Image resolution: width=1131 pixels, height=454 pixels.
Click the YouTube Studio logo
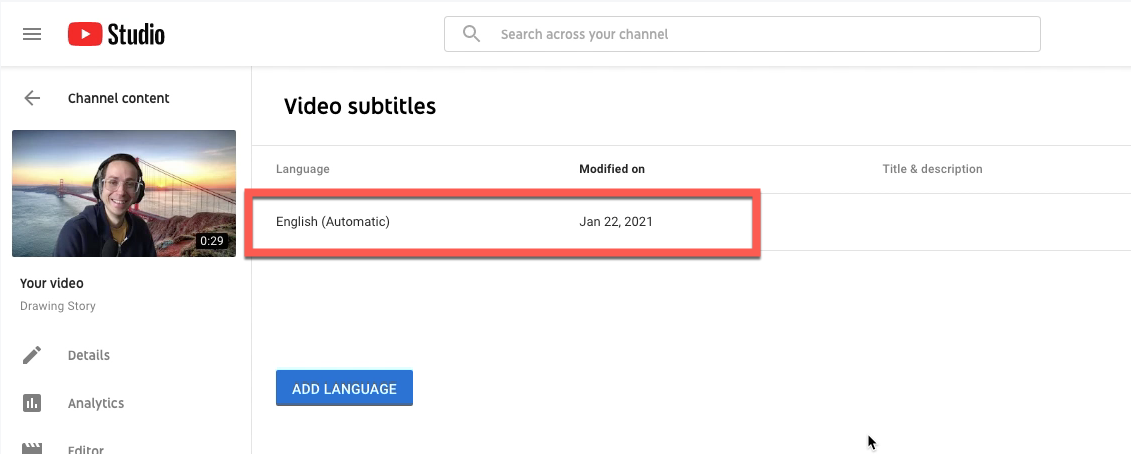[116, 34]
